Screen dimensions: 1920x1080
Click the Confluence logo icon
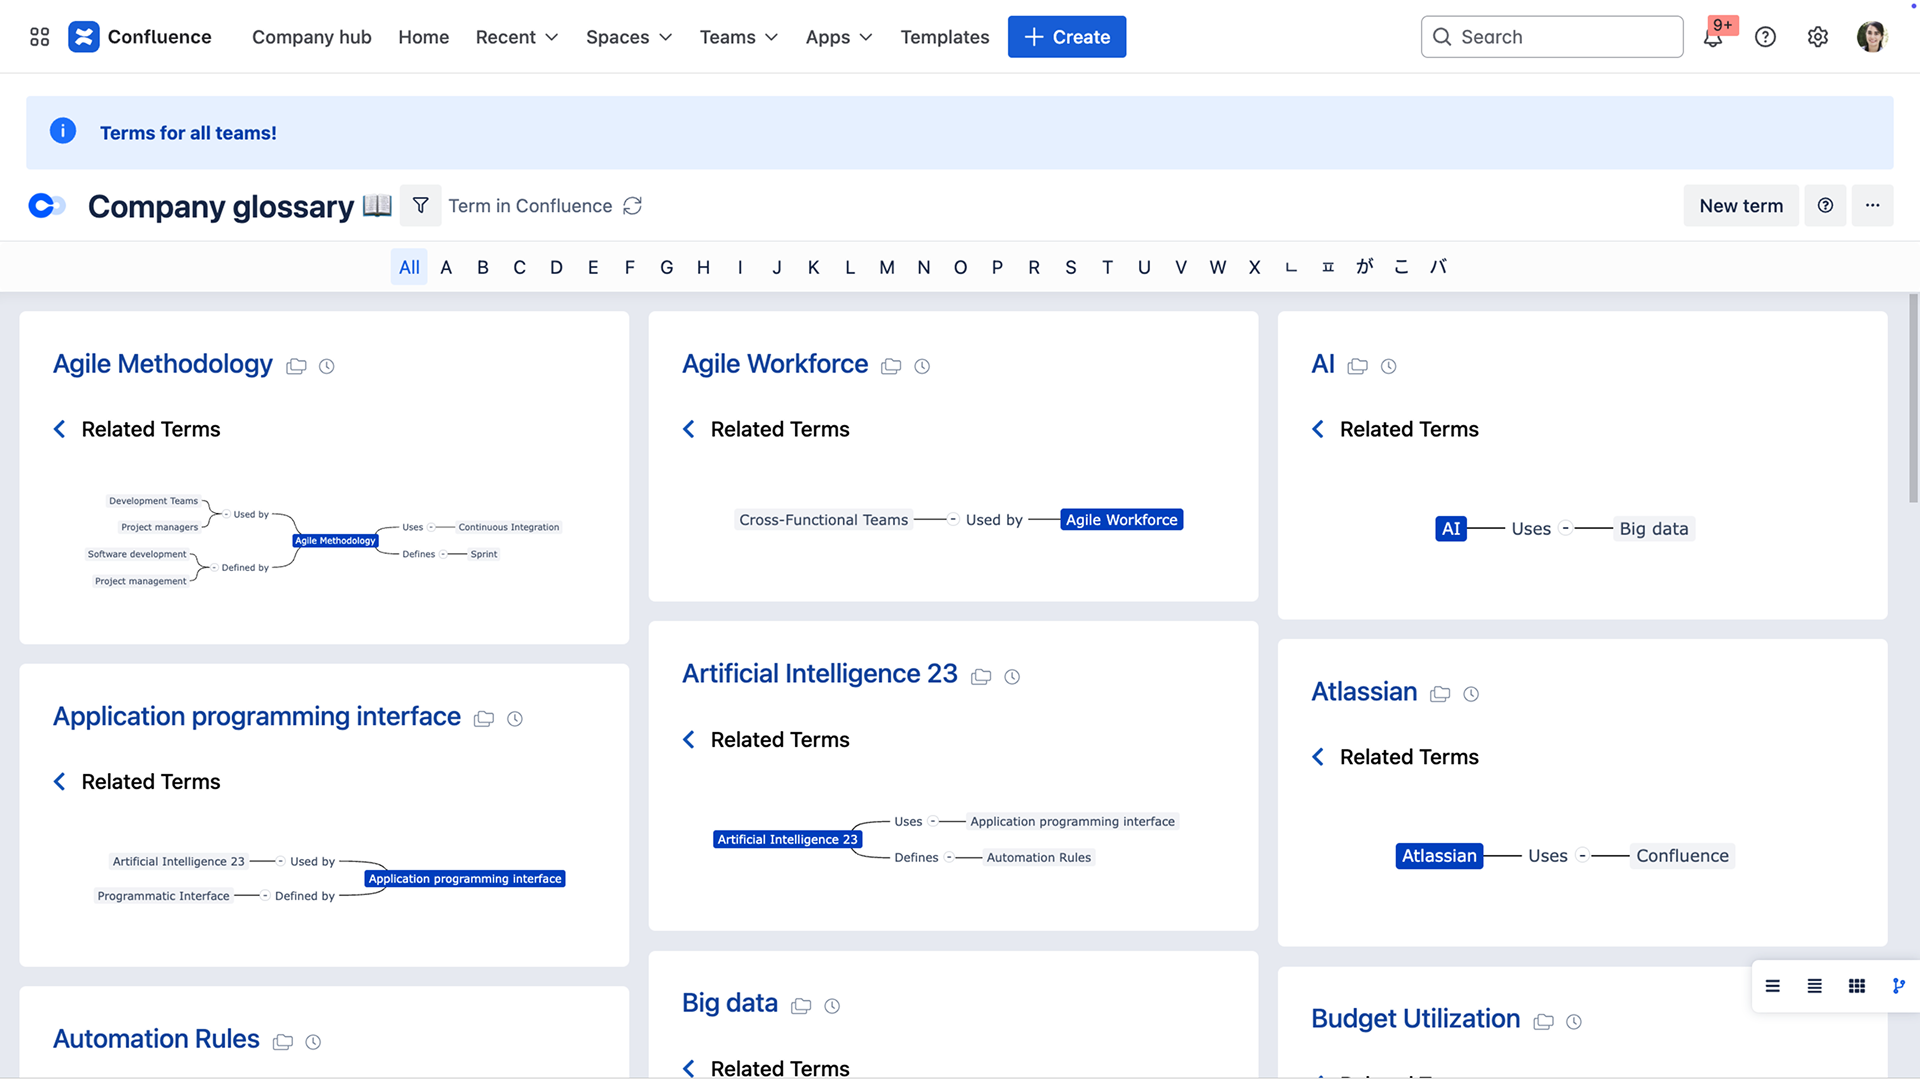(84, 37)
